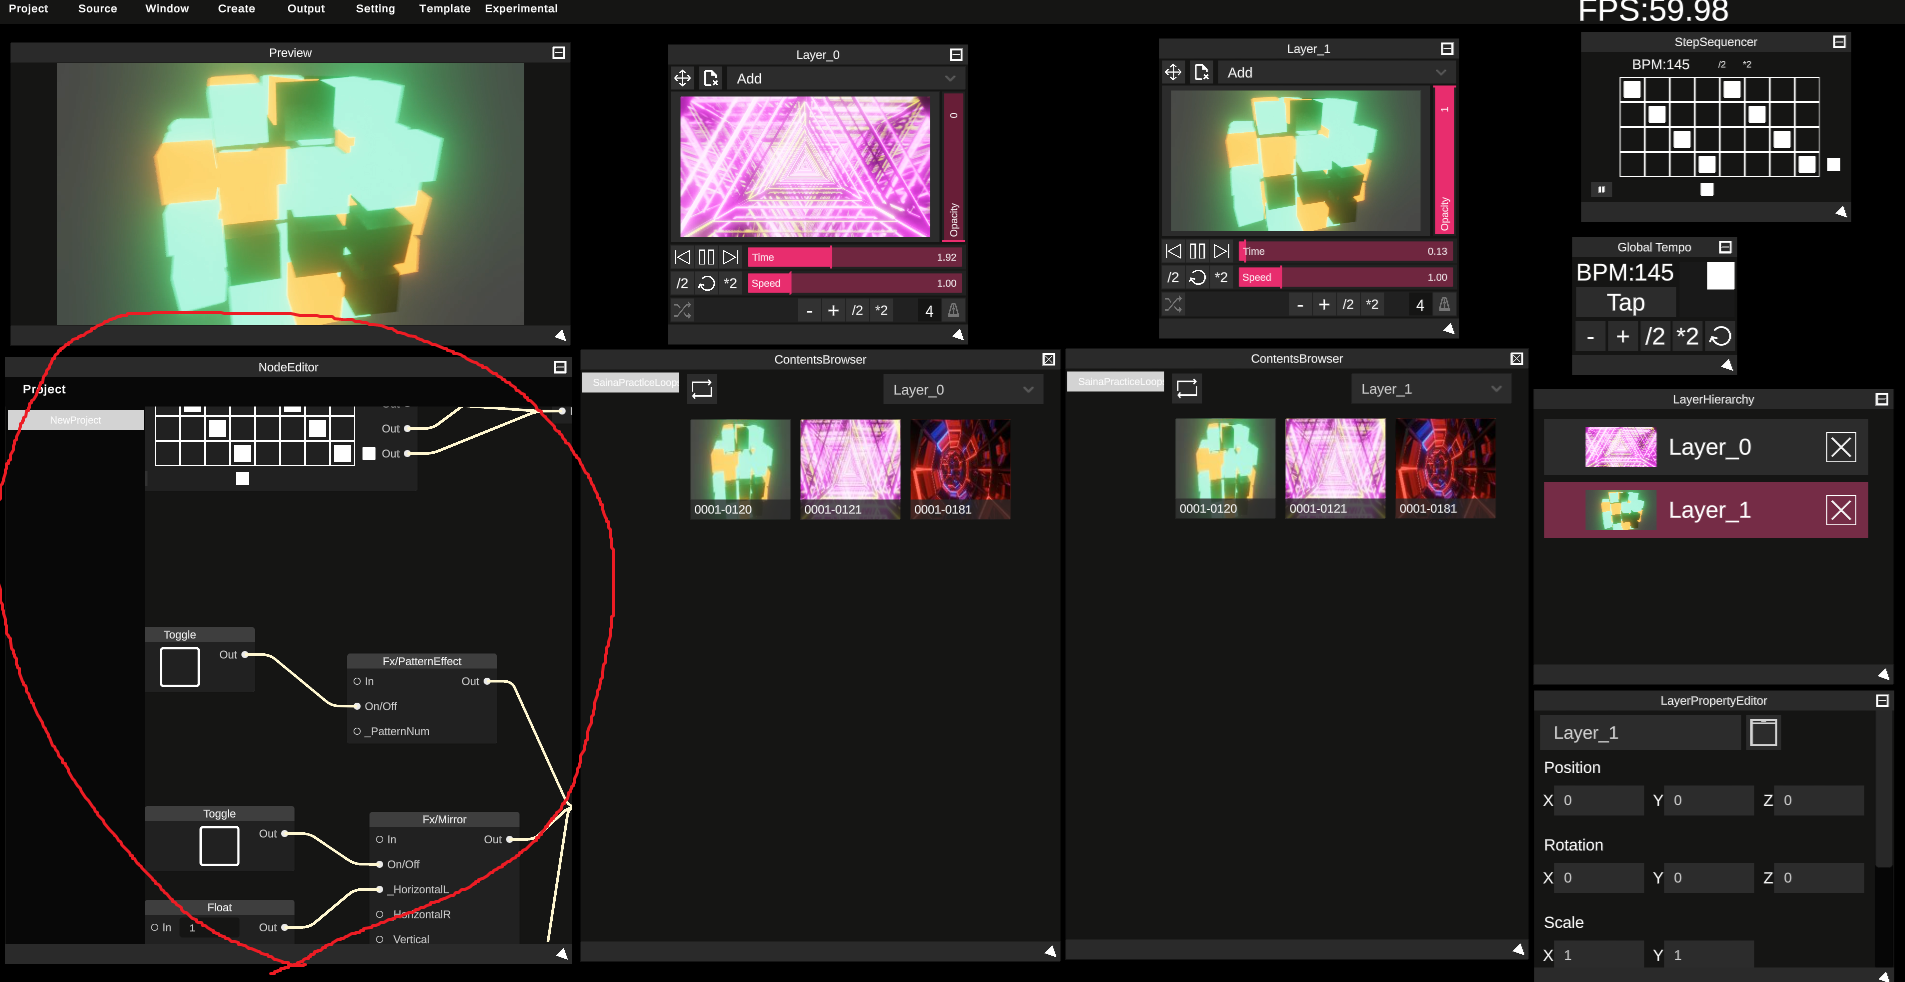Reset tempo with Global Tempo's circular arrow
This screenshot has width=1905, height=982.
[1720, 337]
